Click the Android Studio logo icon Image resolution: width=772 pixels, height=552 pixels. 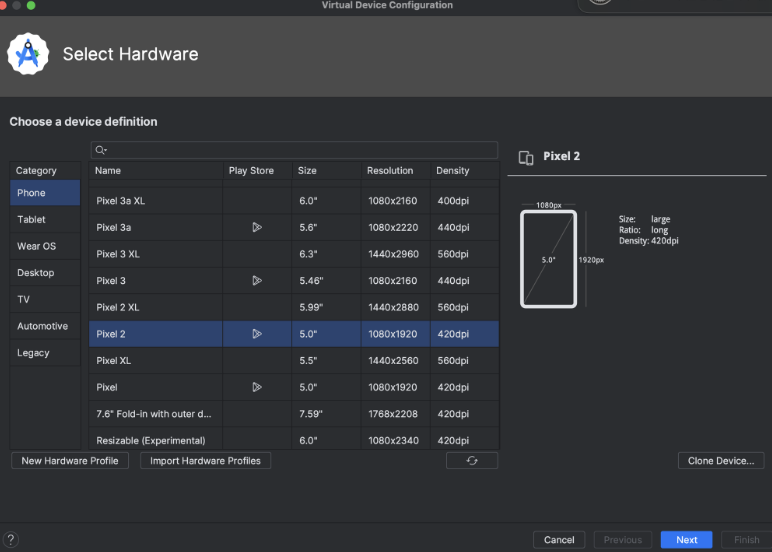click(28, 54)
